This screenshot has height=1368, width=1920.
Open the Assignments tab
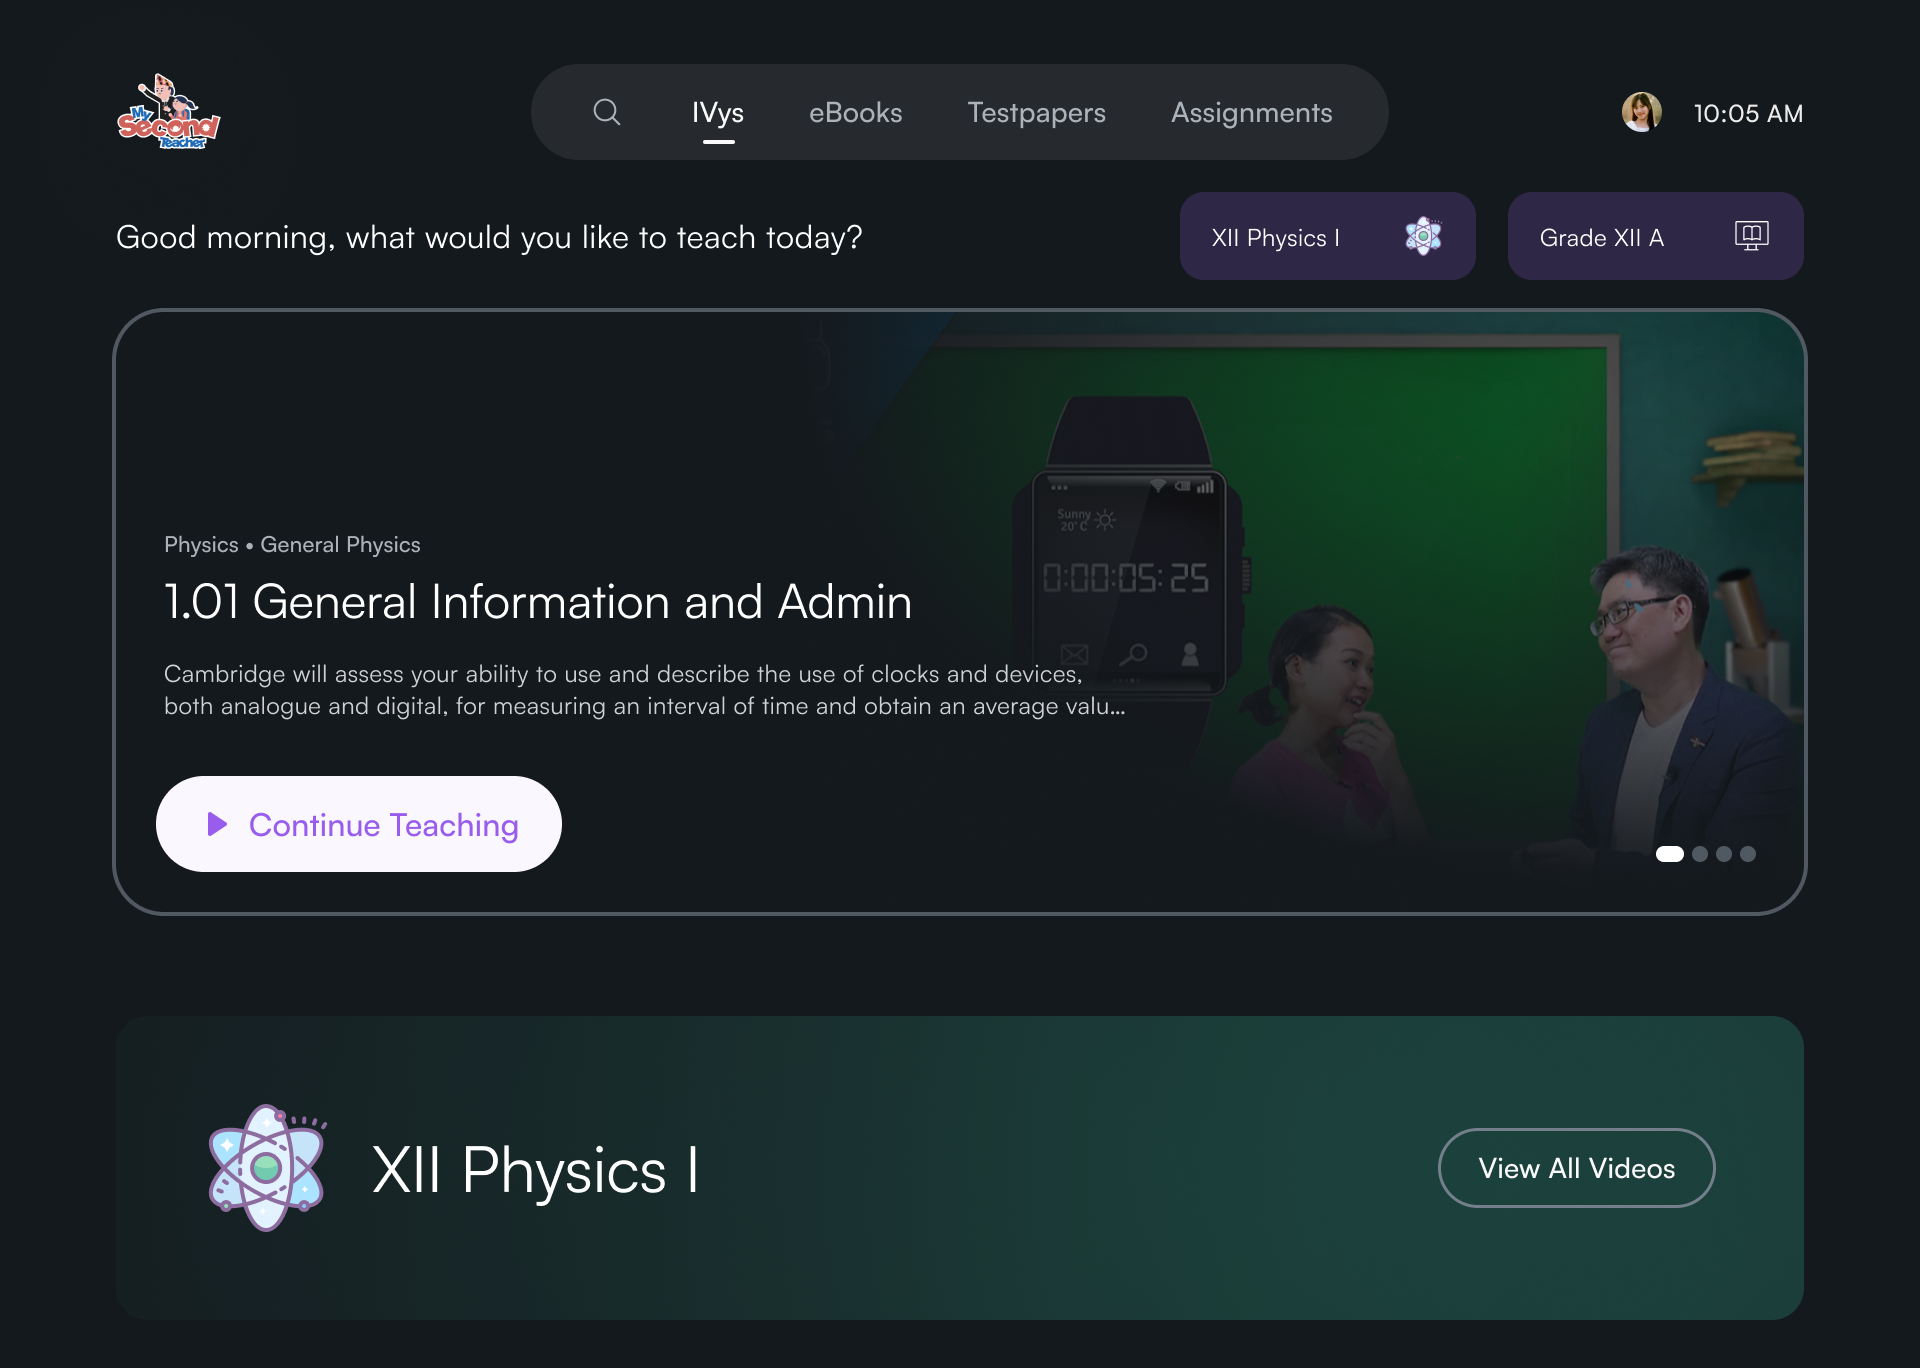click(x=1251, y=113)
